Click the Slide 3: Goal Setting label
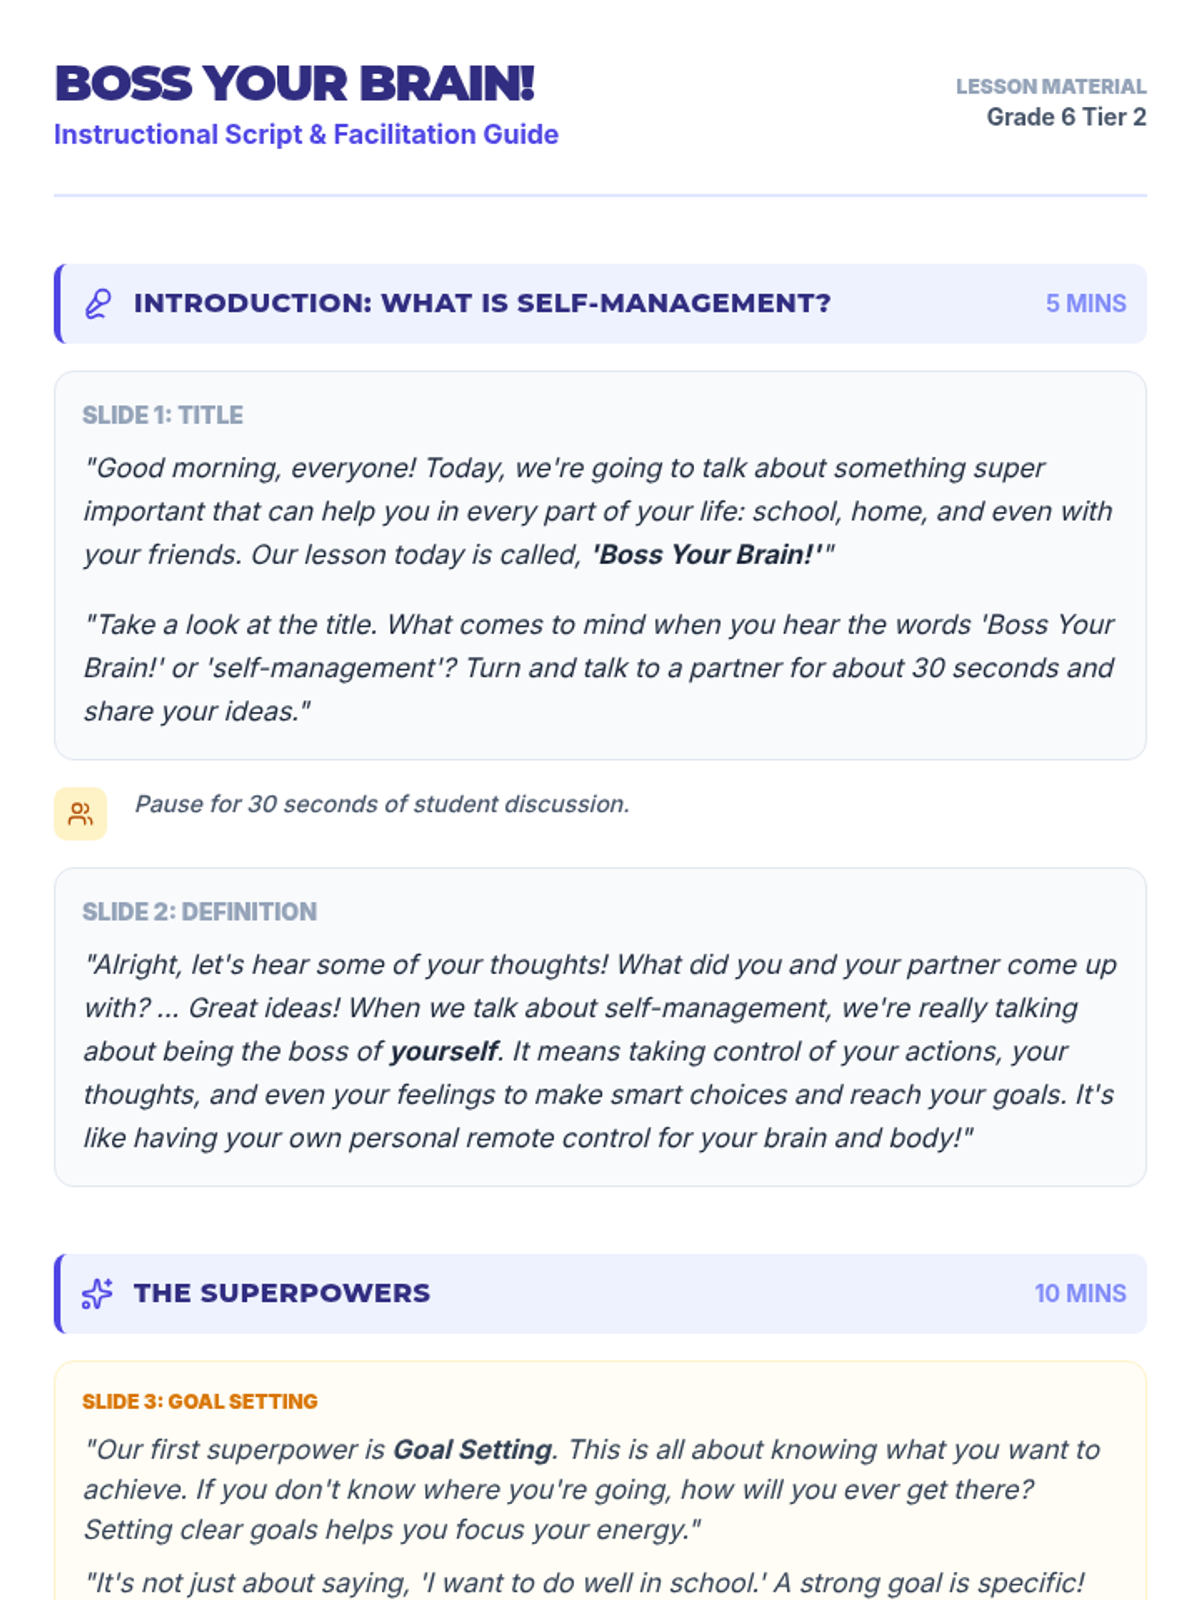Viewport: 1200px width, 1600px height. pyautogui.click(x=200, y=1401)
